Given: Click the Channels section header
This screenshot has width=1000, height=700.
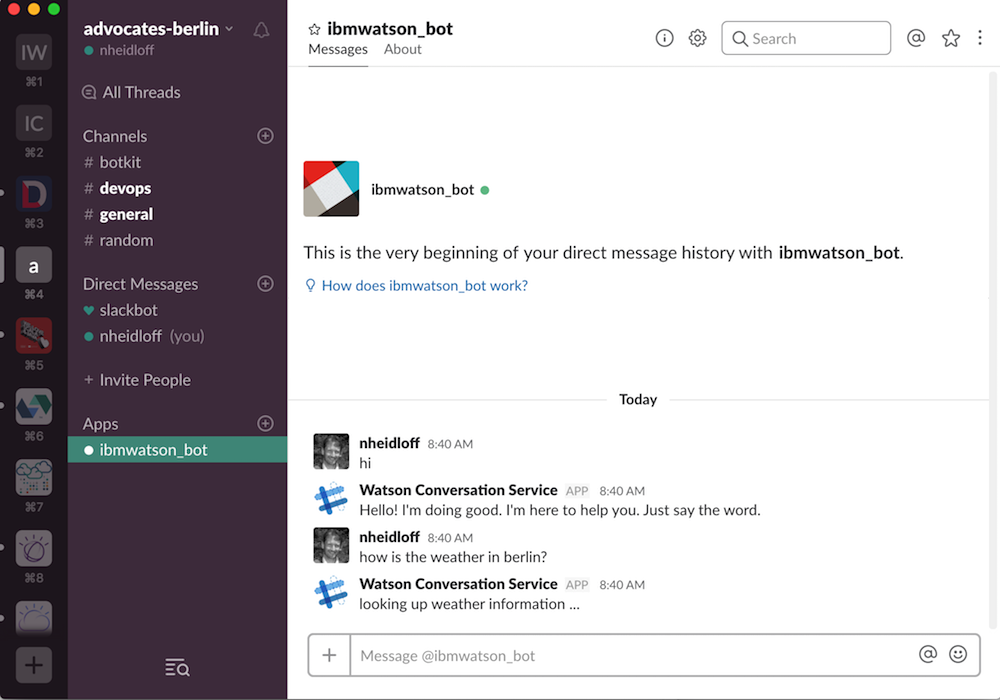Looking at the screenshot, I should click(x=115, y=136).
